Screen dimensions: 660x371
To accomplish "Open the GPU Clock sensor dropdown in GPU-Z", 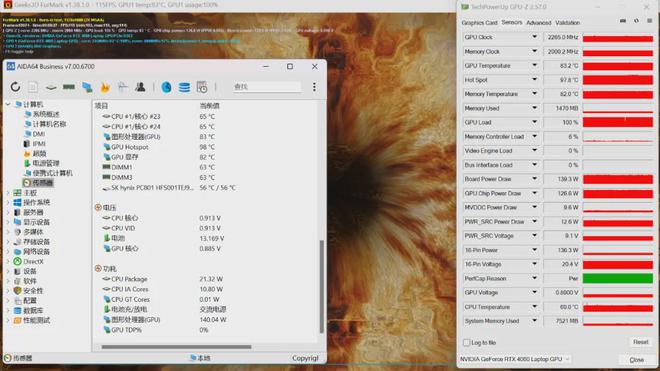I will click(534, 37).
